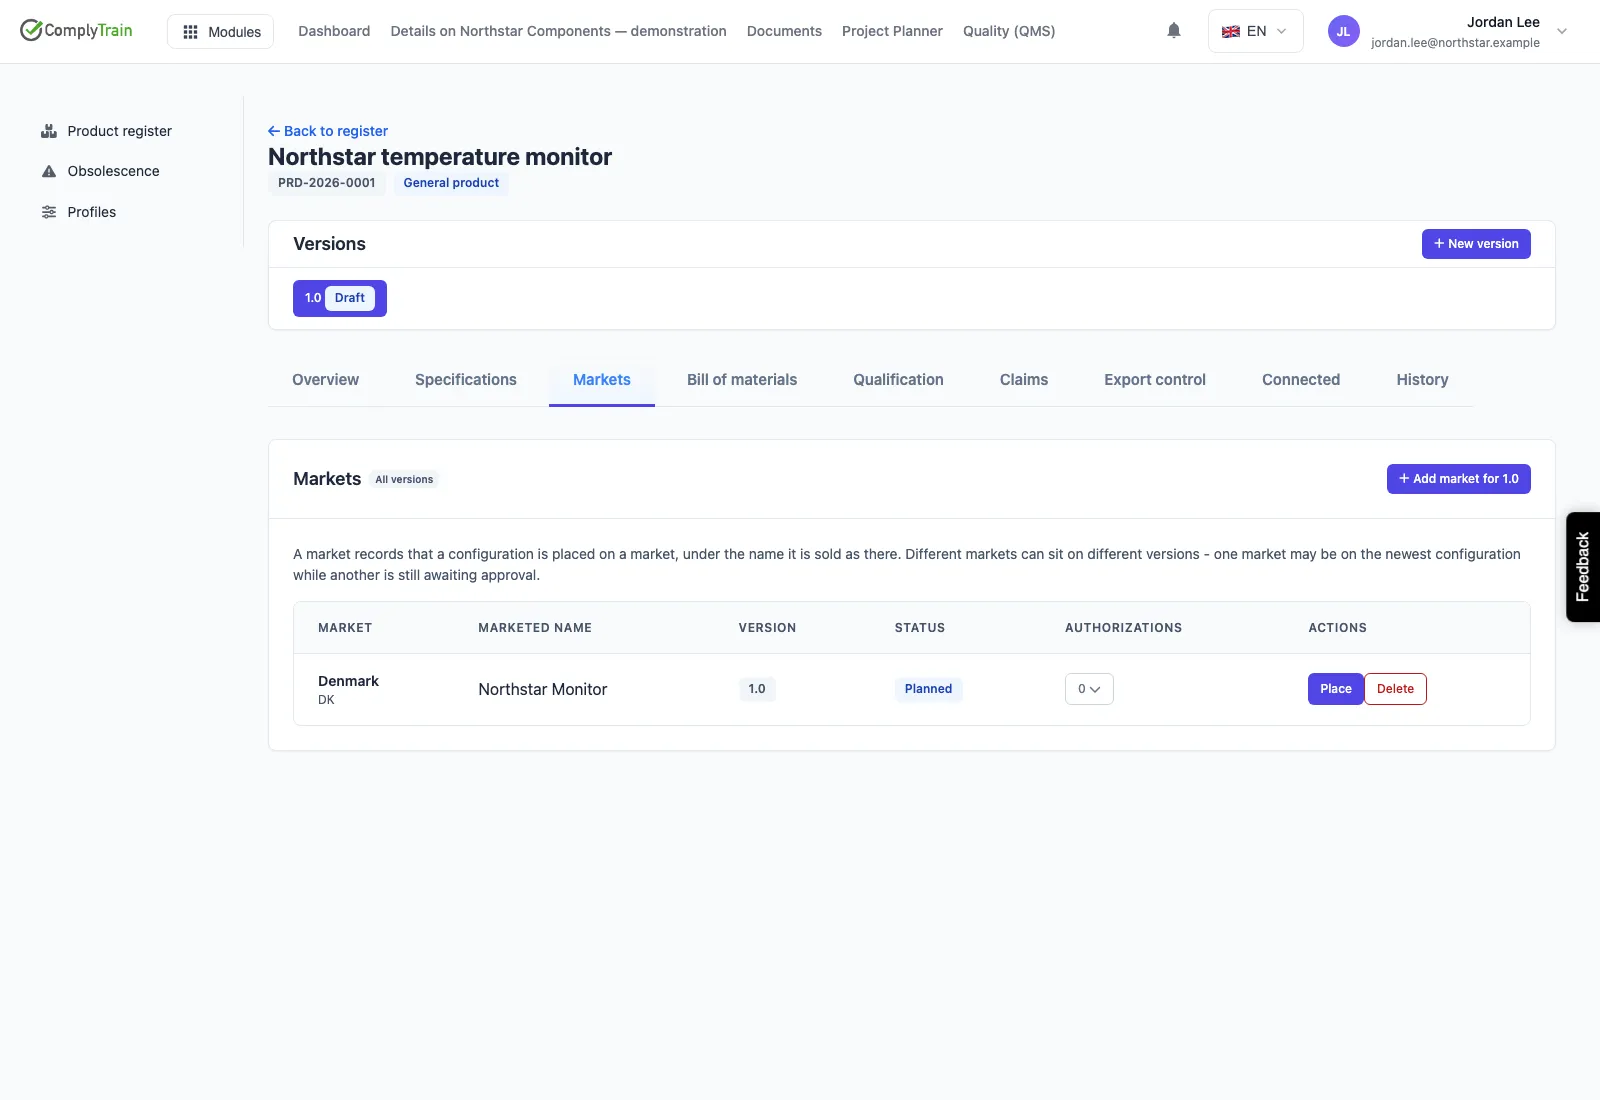1600x1100 pixels.
Task: Click the Planned status badge
Action: coord(928,689)
